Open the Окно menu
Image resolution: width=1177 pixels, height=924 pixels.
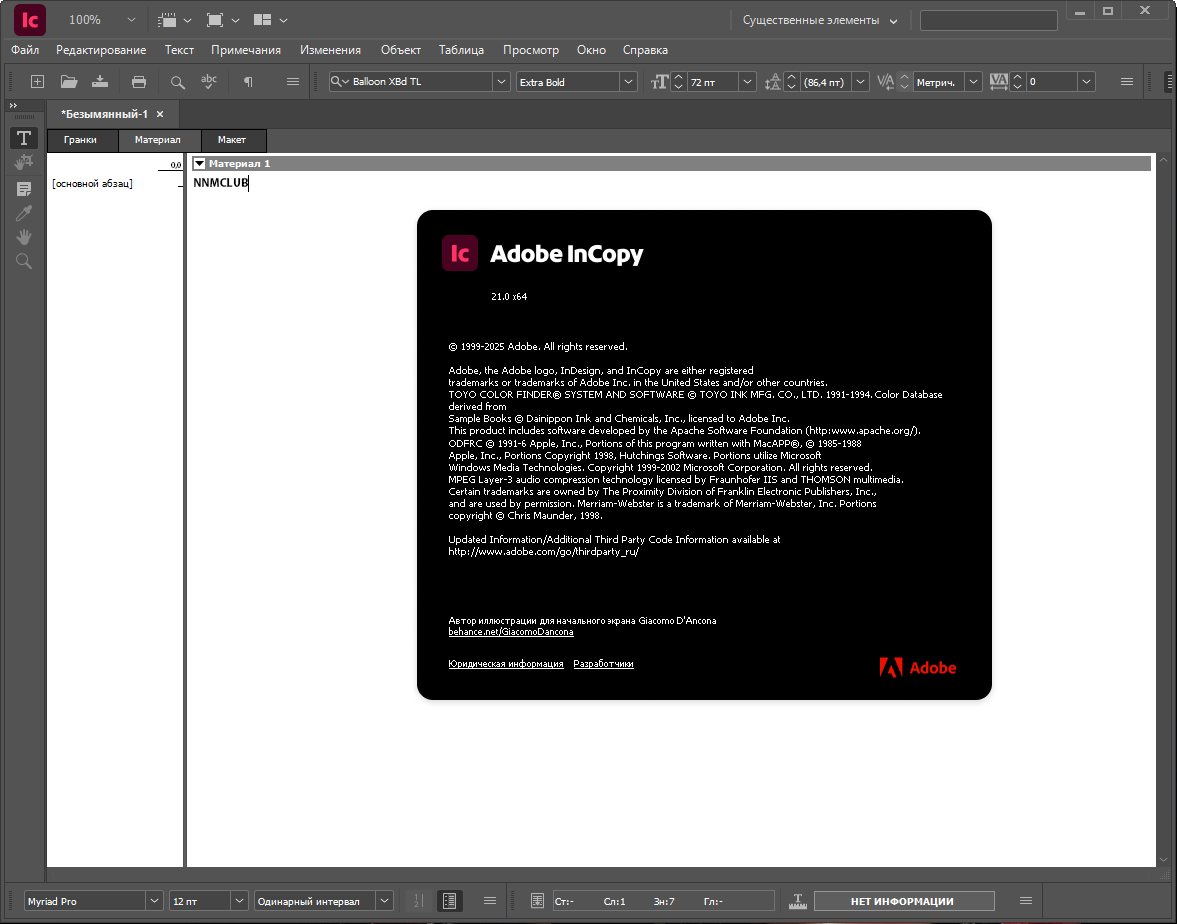pos(591,50)
